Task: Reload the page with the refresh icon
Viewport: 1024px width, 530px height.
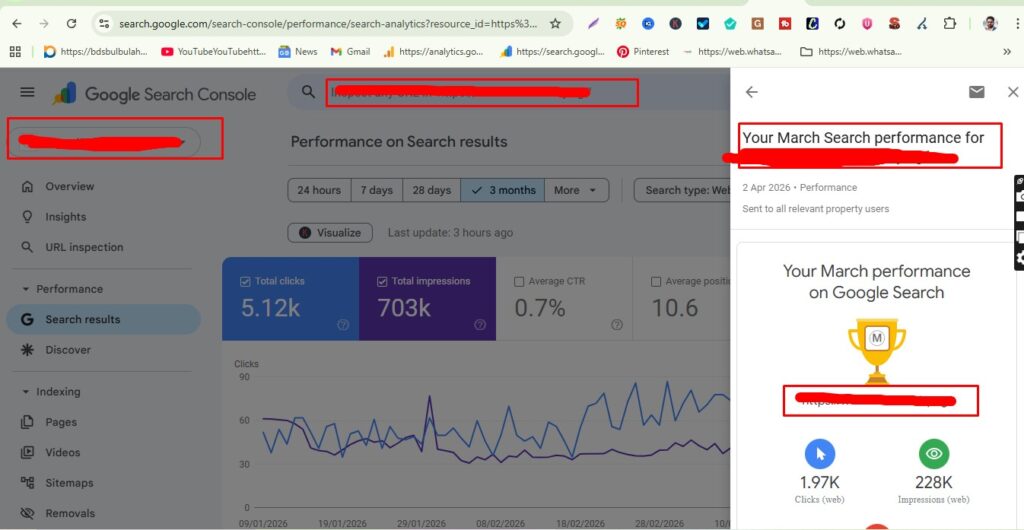Action: click(x=72, y=23)
